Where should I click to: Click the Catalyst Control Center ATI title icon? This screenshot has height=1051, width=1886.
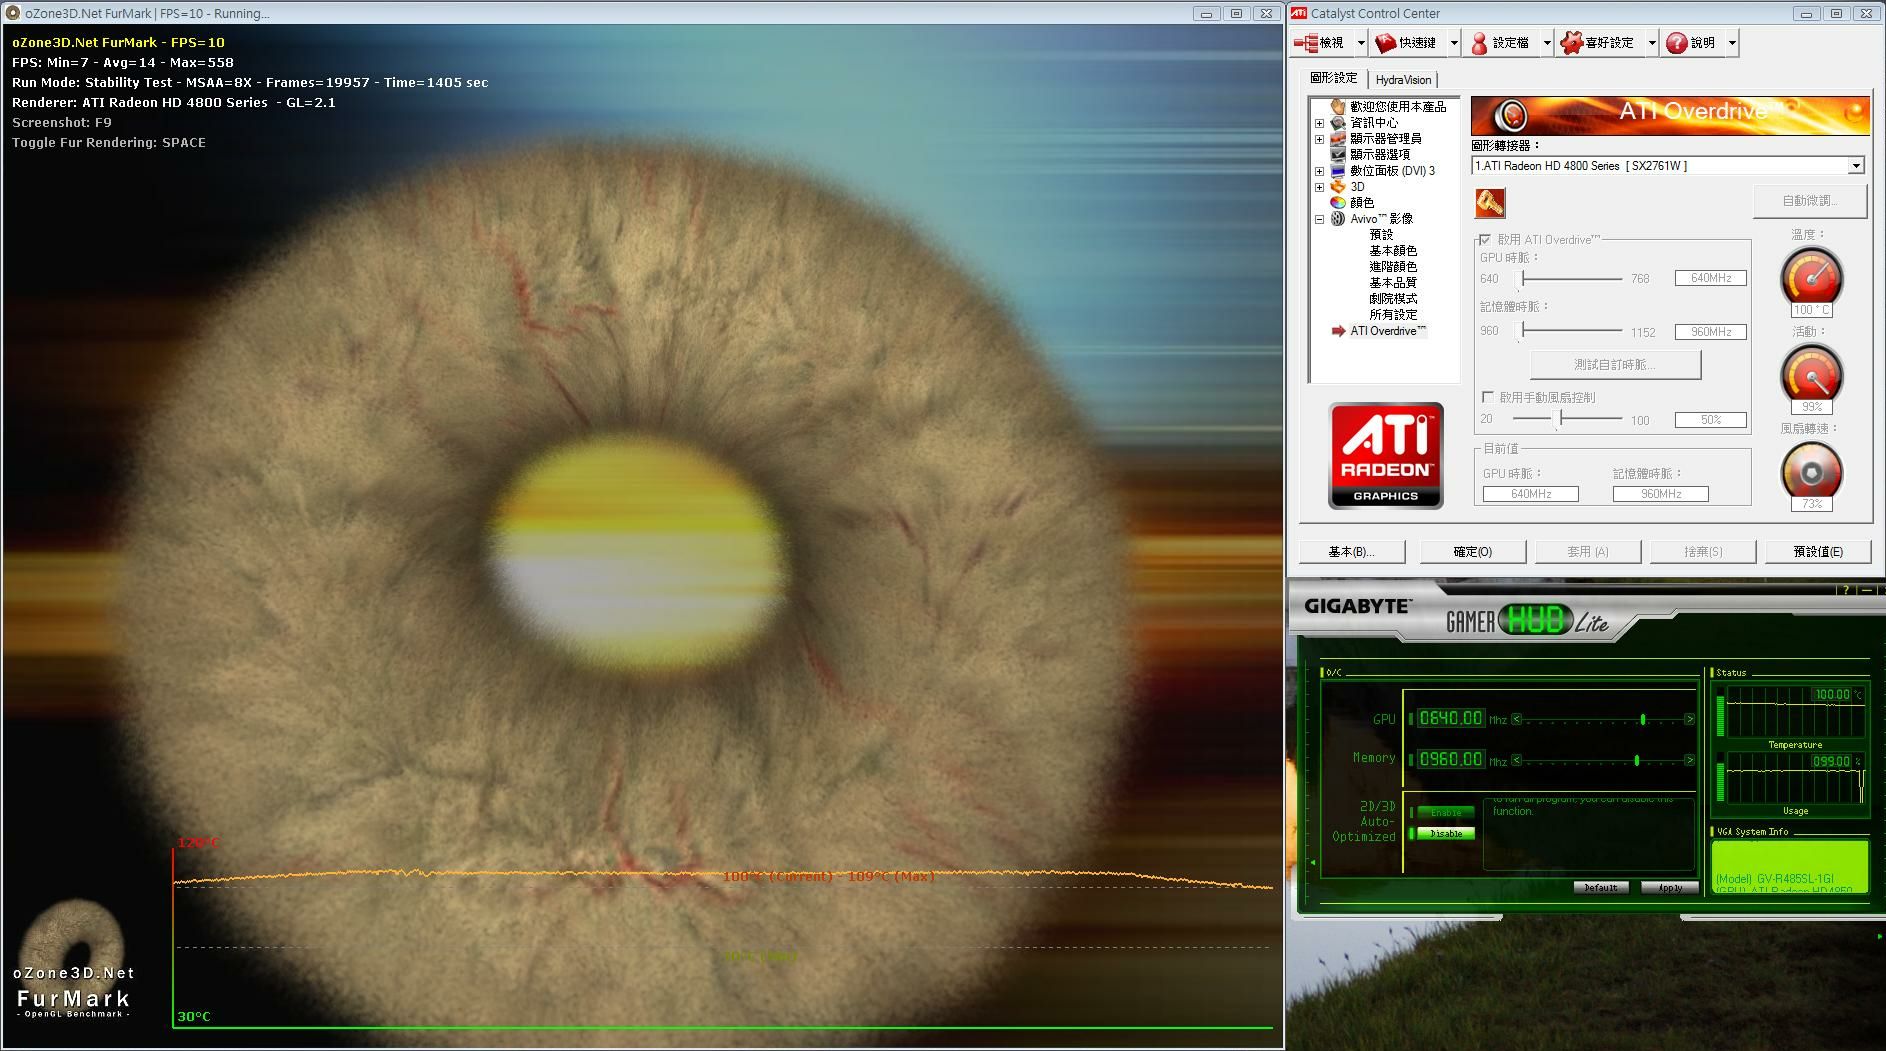[x=1298, y=13]
